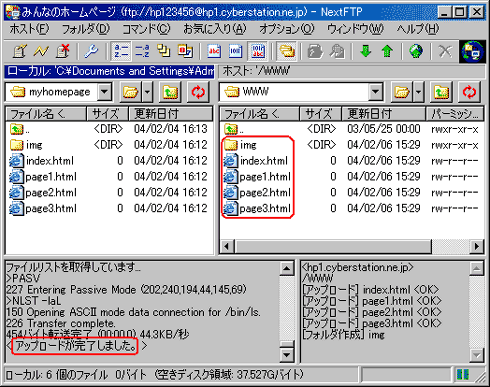Expand the host www folder dropdown

(x=375, y=91)
